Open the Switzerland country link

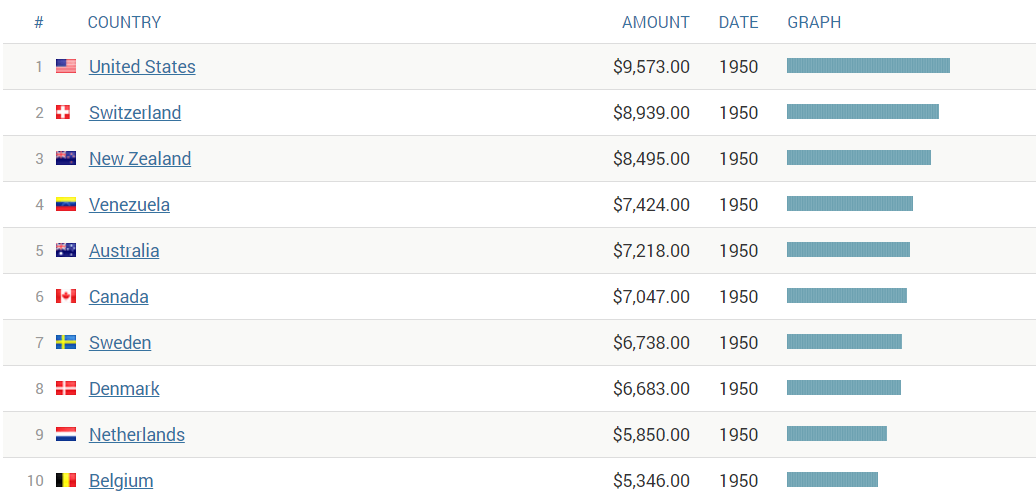click(135, 113)
